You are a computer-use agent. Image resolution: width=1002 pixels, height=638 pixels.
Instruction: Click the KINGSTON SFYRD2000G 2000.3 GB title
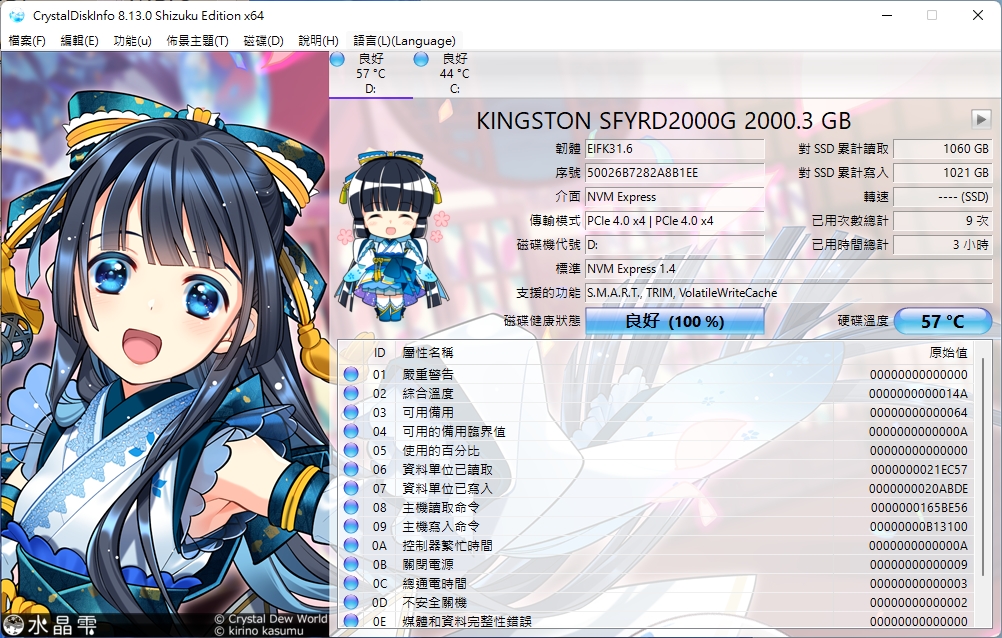(663, 121)
